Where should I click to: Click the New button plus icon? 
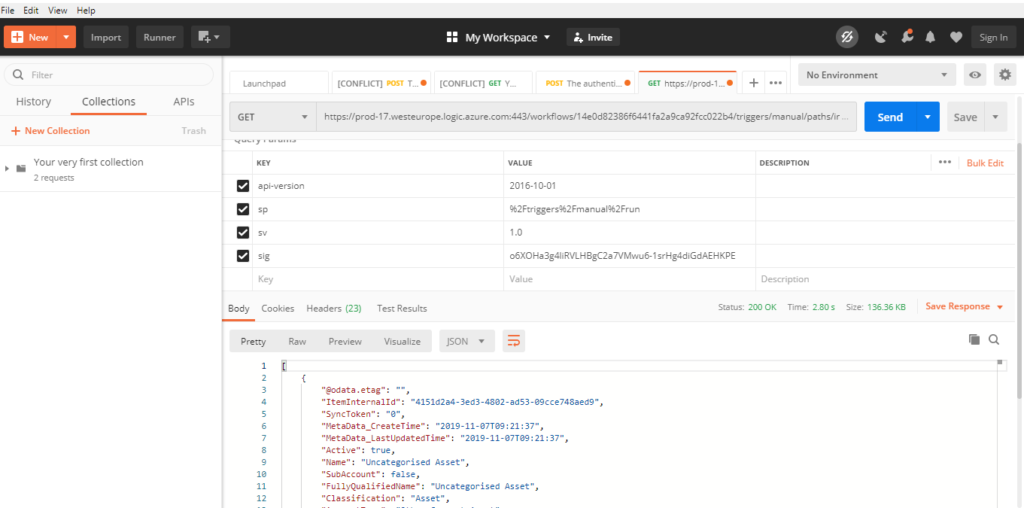18,37
